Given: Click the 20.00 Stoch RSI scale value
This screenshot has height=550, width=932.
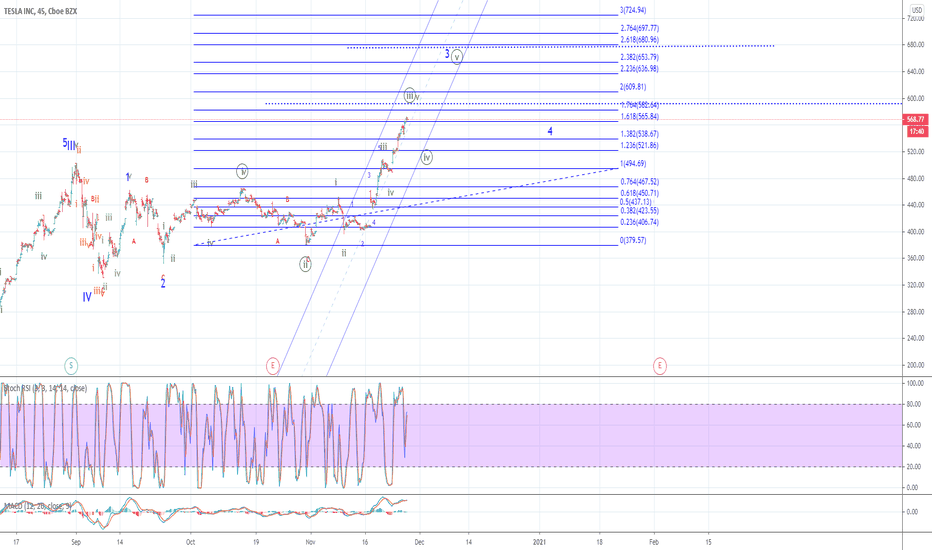Looking at the screenshot, I should click(914, 467).
